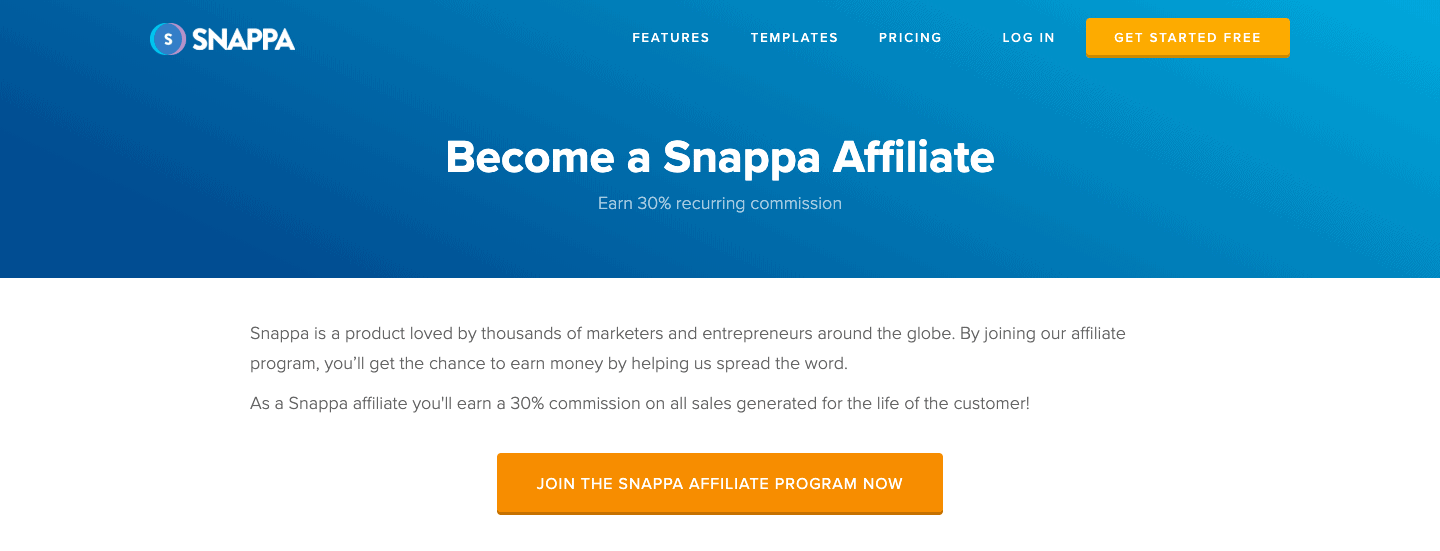Join the Snappa affiliate program now
This screenshot has width=1440, height=551.
(x=720, y=484)
